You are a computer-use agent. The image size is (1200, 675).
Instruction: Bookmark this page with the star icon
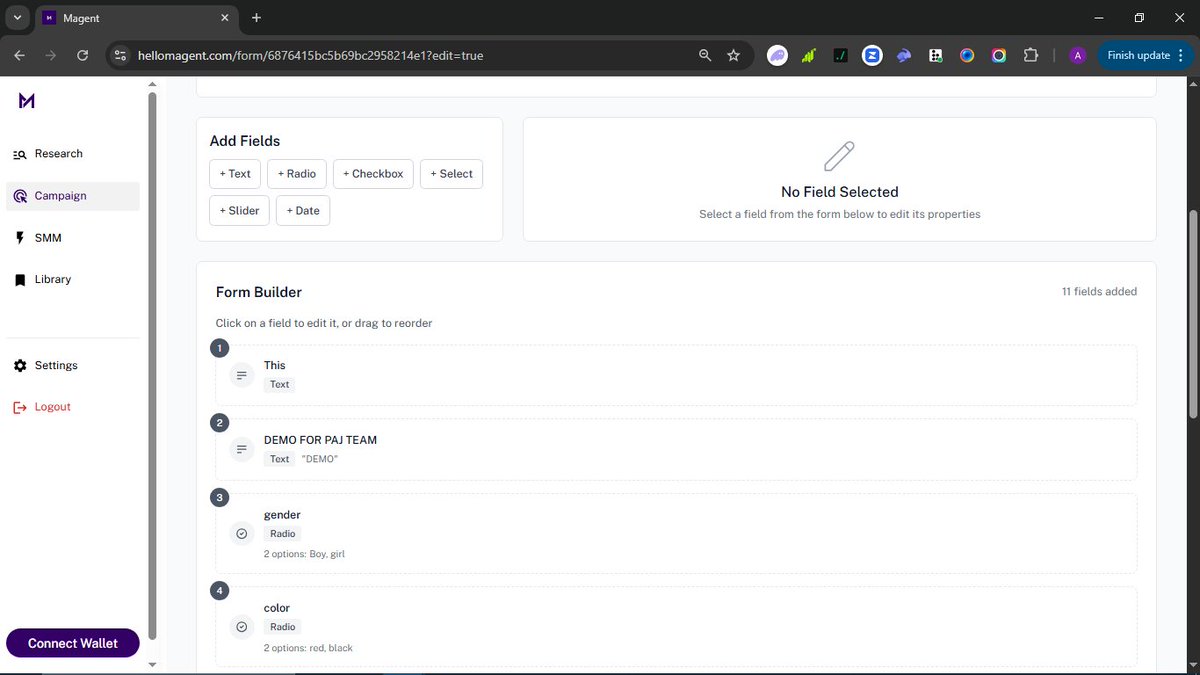click(733, 56)
